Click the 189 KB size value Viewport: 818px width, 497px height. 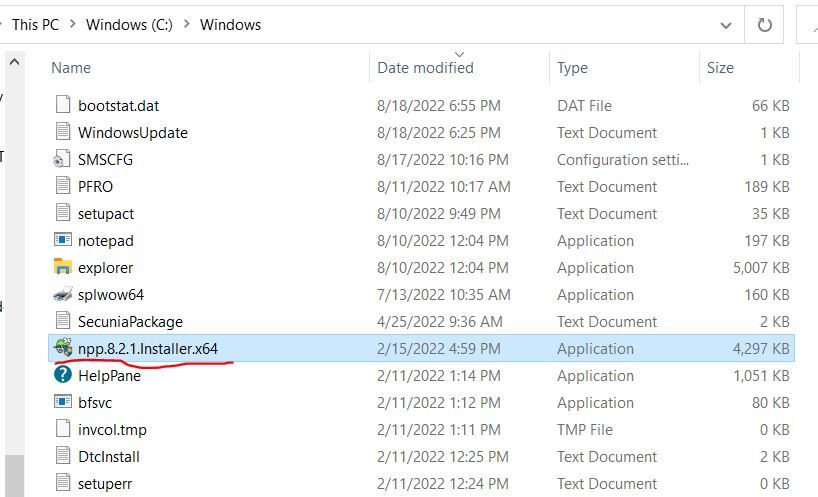tap(767, 187)
